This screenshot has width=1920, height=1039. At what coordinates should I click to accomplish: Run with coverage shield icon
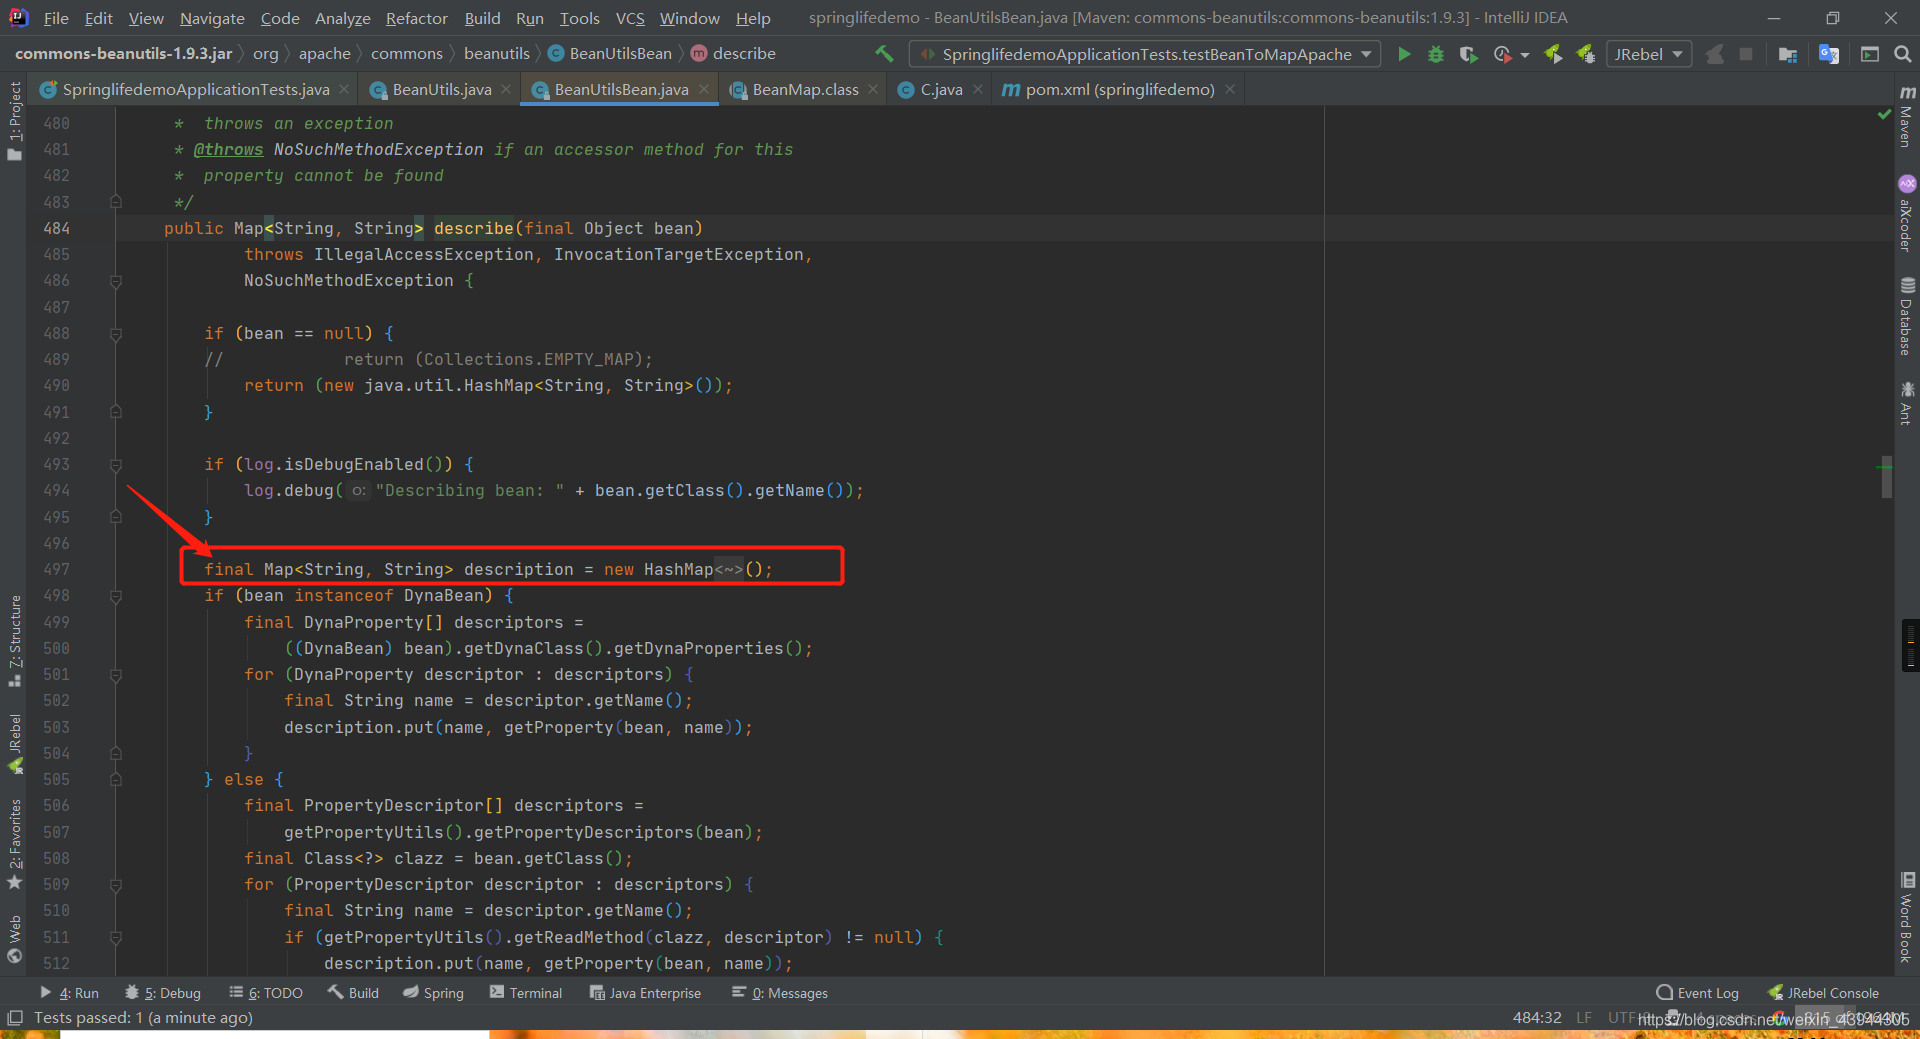1468,54
